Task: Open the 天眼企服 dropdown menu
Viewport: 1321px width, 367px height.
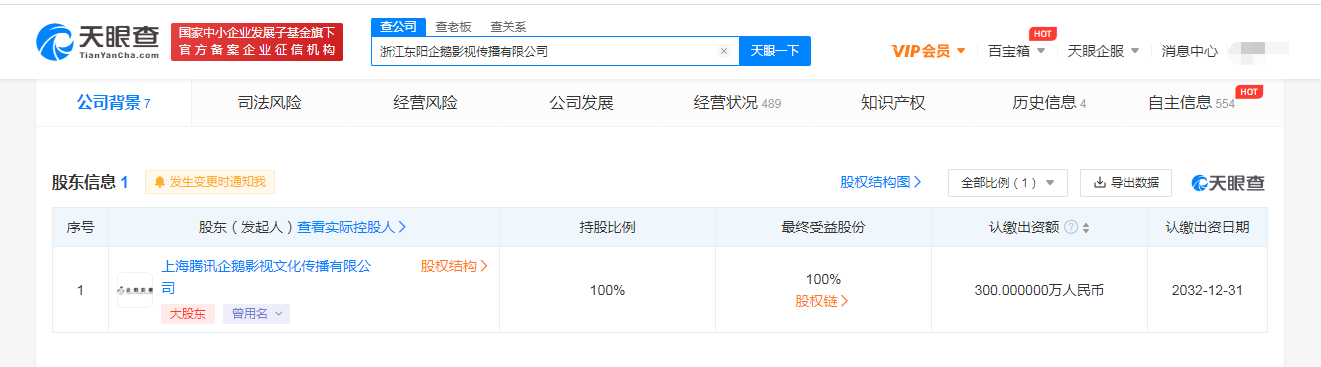Action: (x=1104, y=51)
